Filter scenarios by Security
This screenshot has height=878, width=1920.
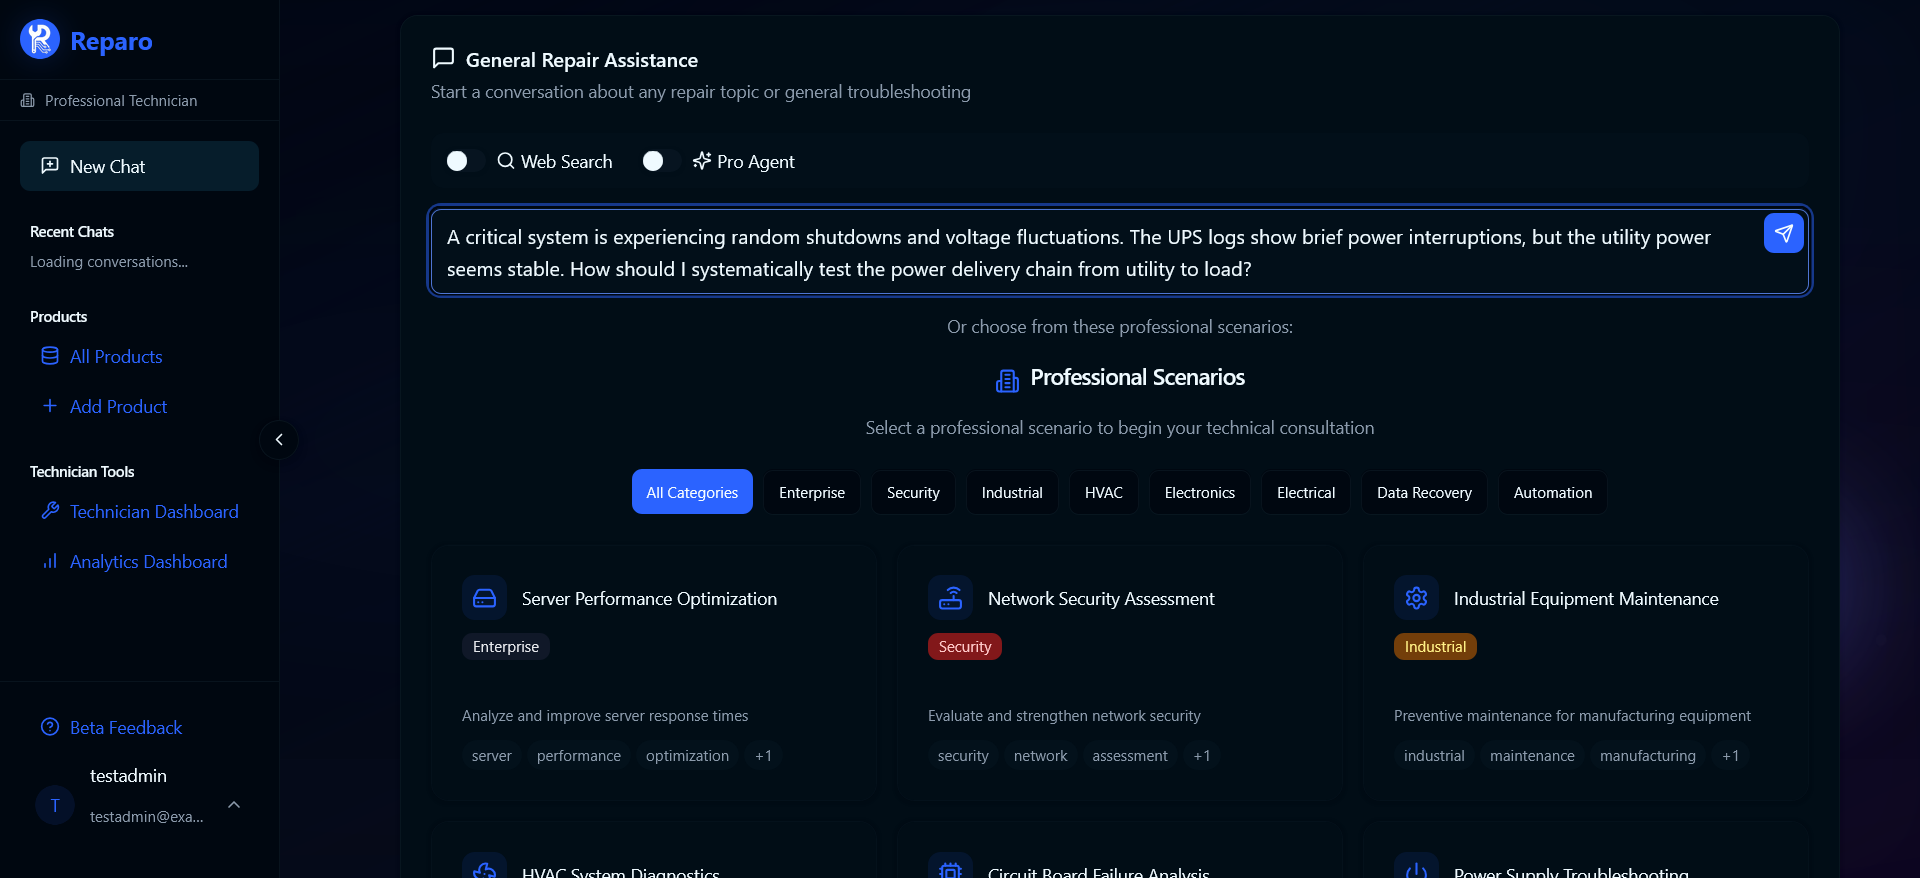(x=913, y=492)
